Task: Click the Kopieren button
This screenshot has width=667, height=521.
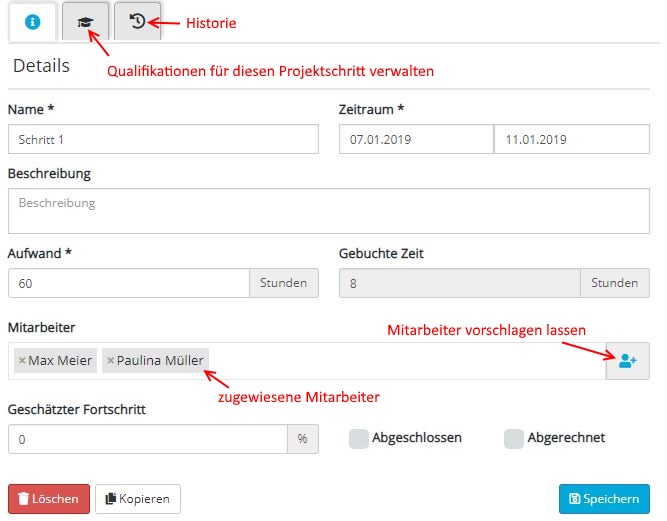Action: tap(138, 499)
